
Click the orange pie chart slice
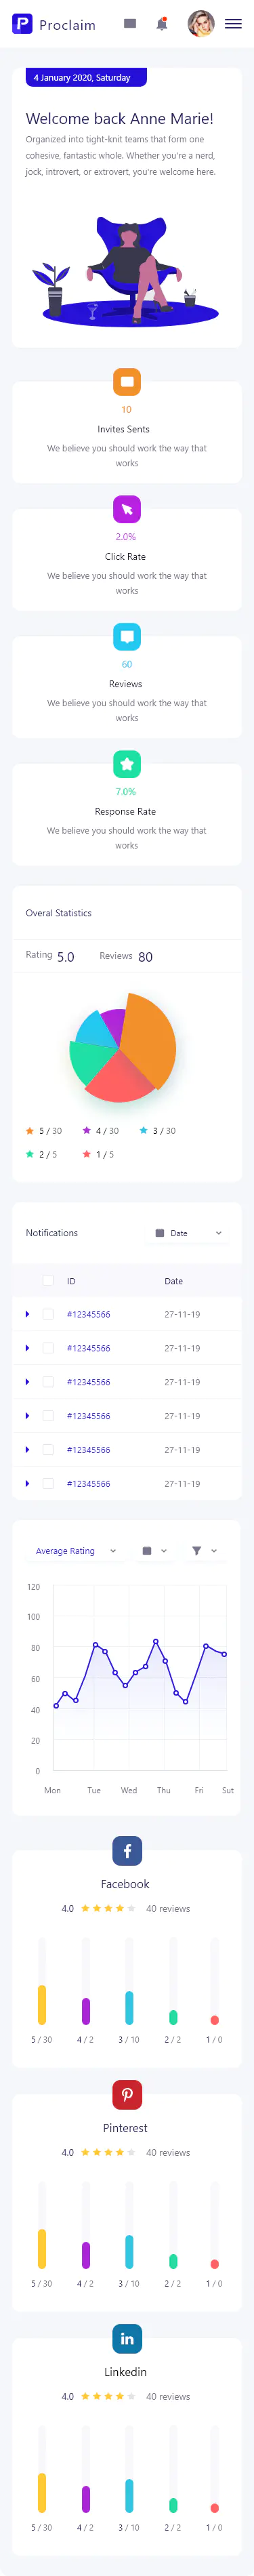point(150,1039)
